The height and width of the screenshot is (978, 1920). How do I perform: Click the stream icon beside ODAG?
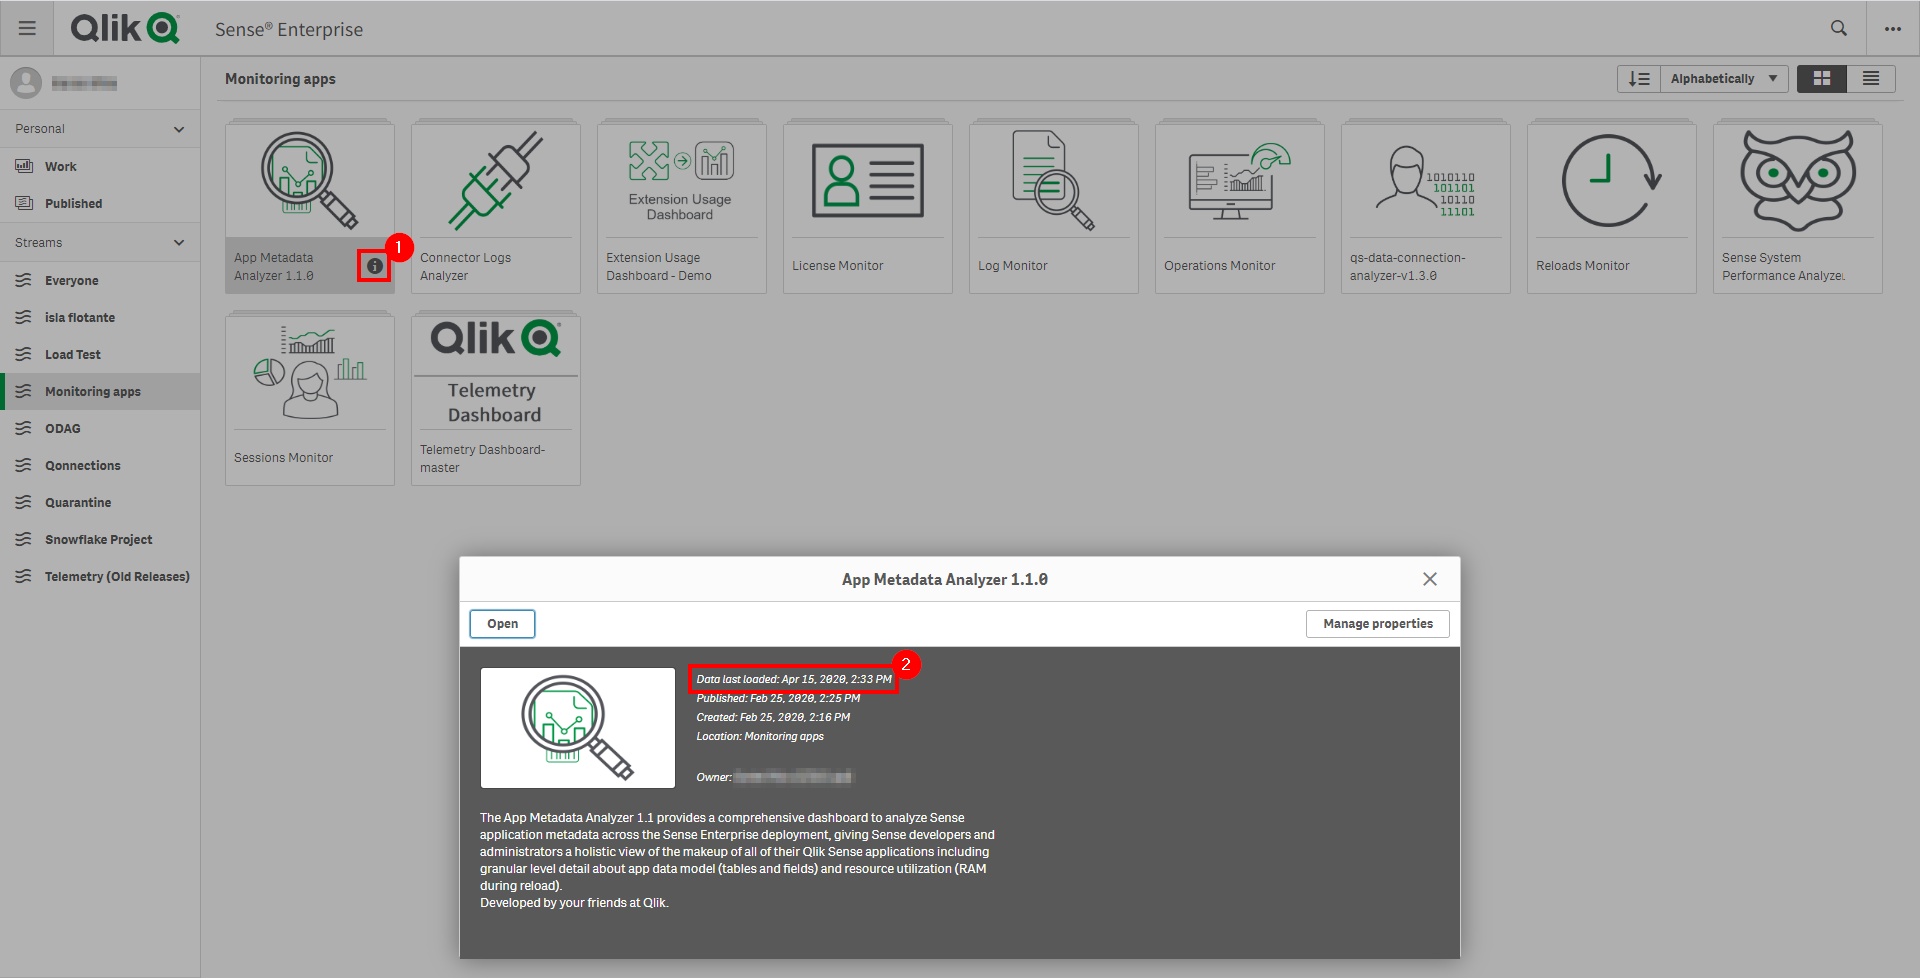[24, 428]
